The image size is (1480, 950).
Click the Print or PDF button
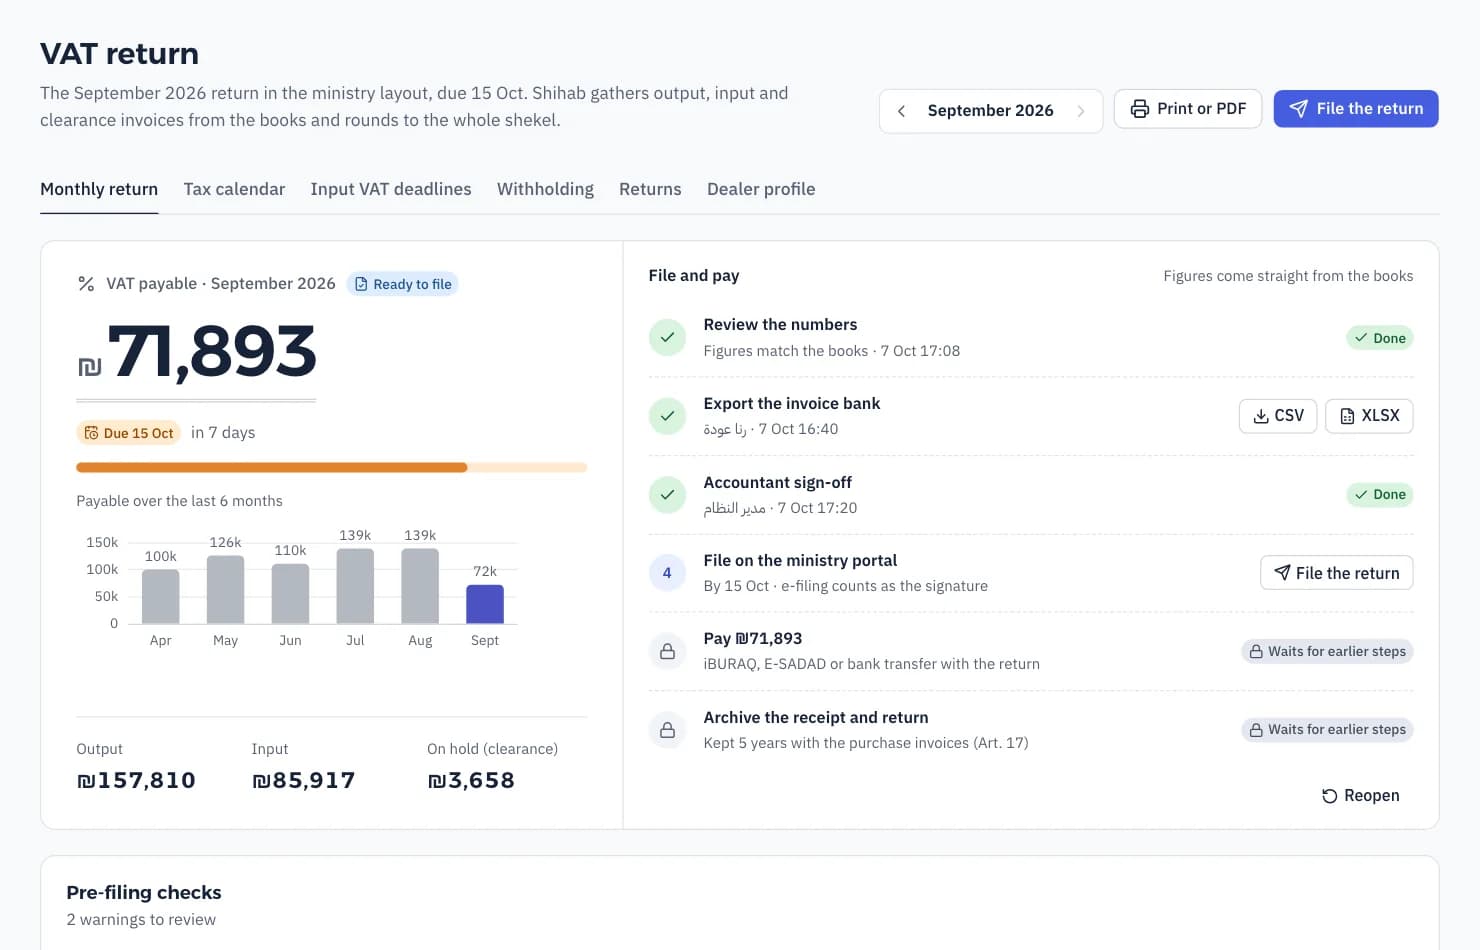1188,109
